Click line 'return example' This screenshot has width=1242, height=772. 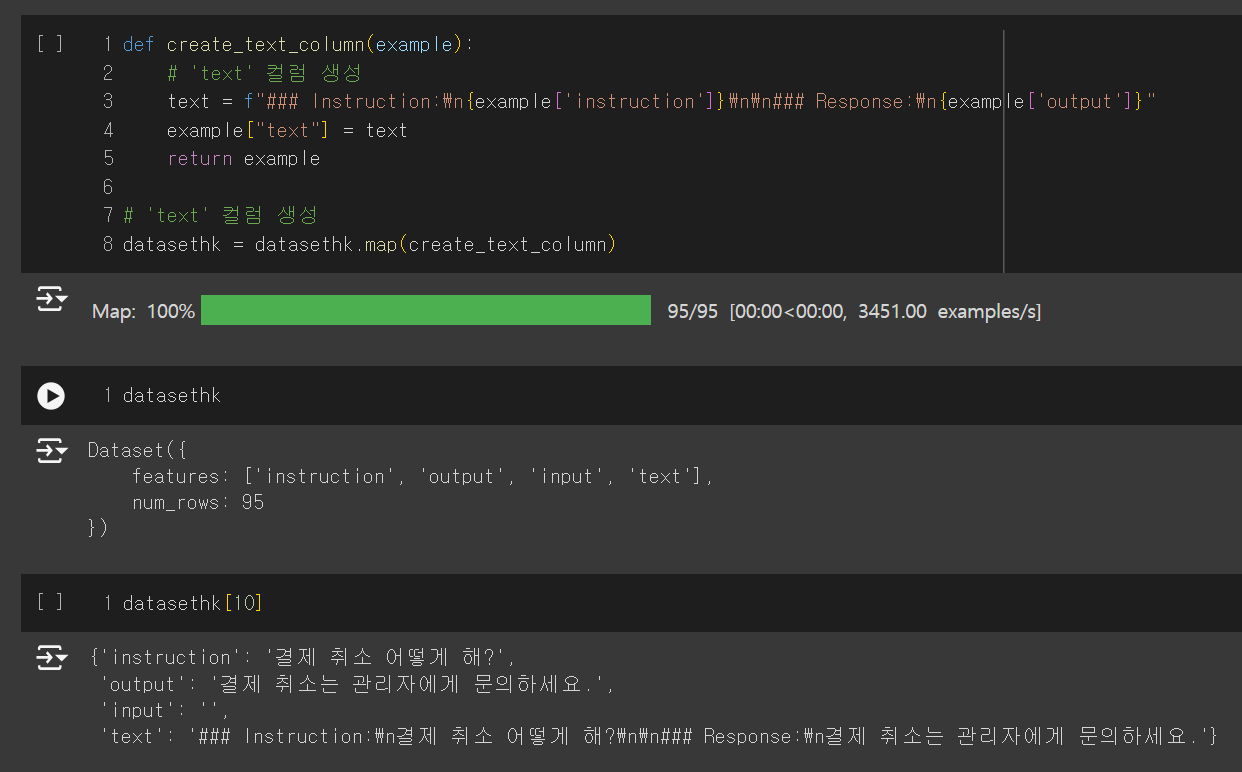tap(243, 158)
